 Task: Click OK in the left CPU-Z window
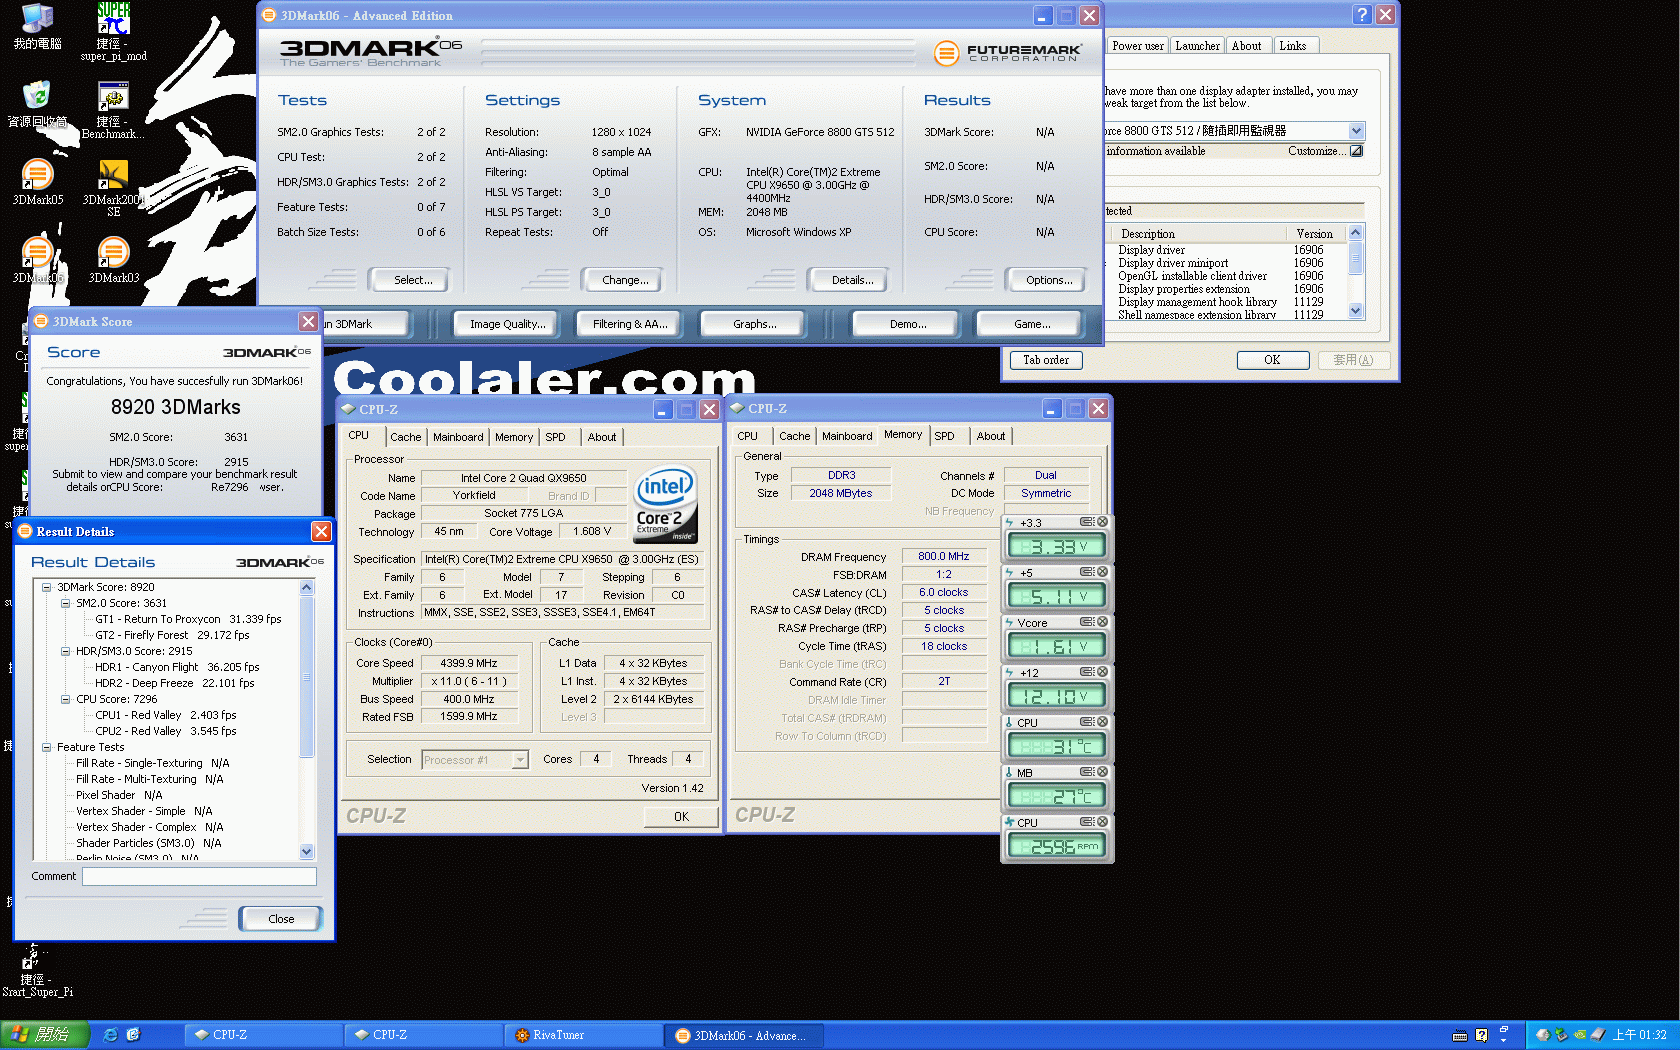pos(681,817)
